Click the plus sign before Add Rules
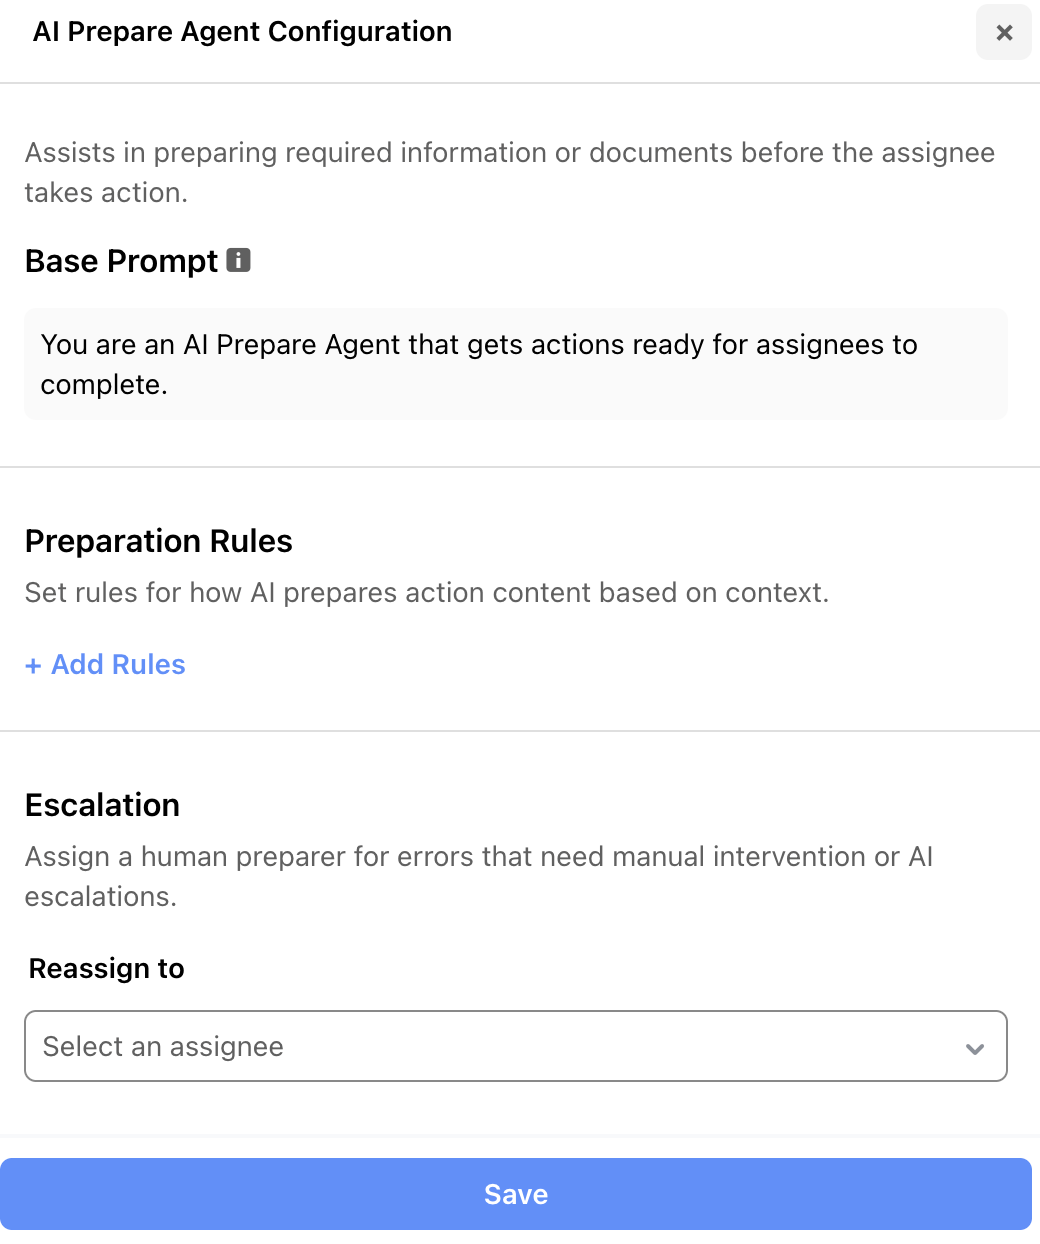The image size is (1040, 1244). click(x=33, y=666)
